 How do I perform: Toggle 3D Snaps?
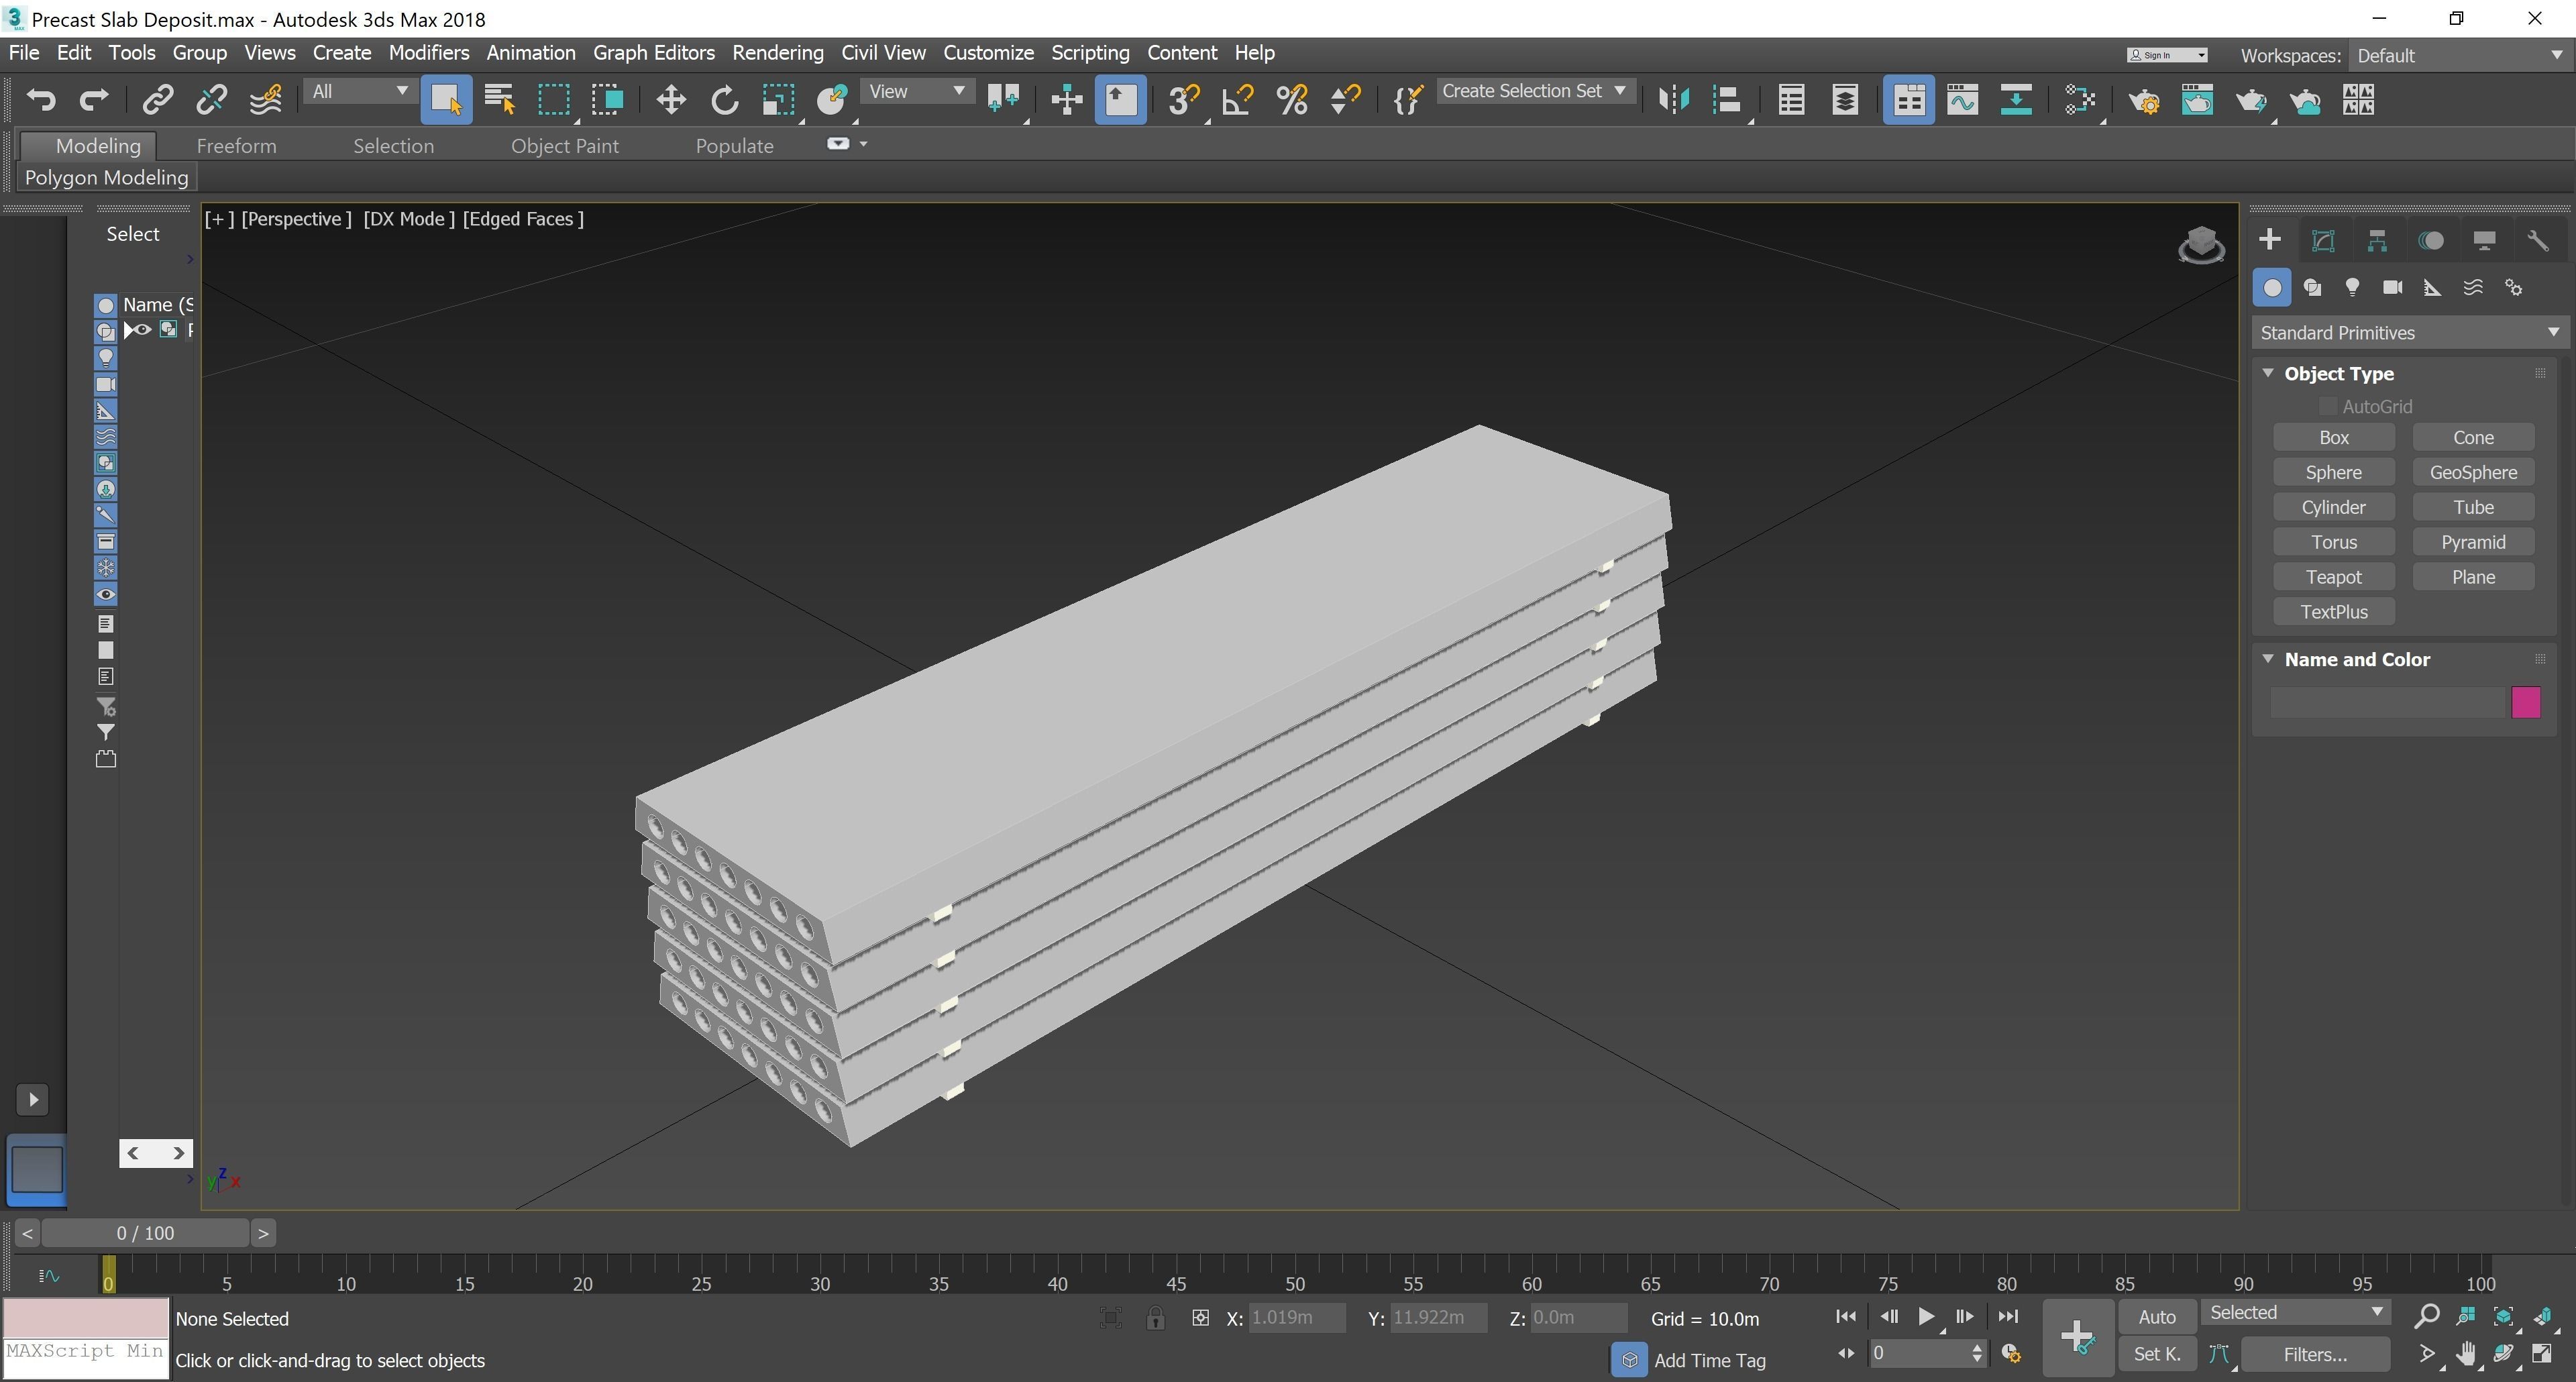coord(1183,99)
